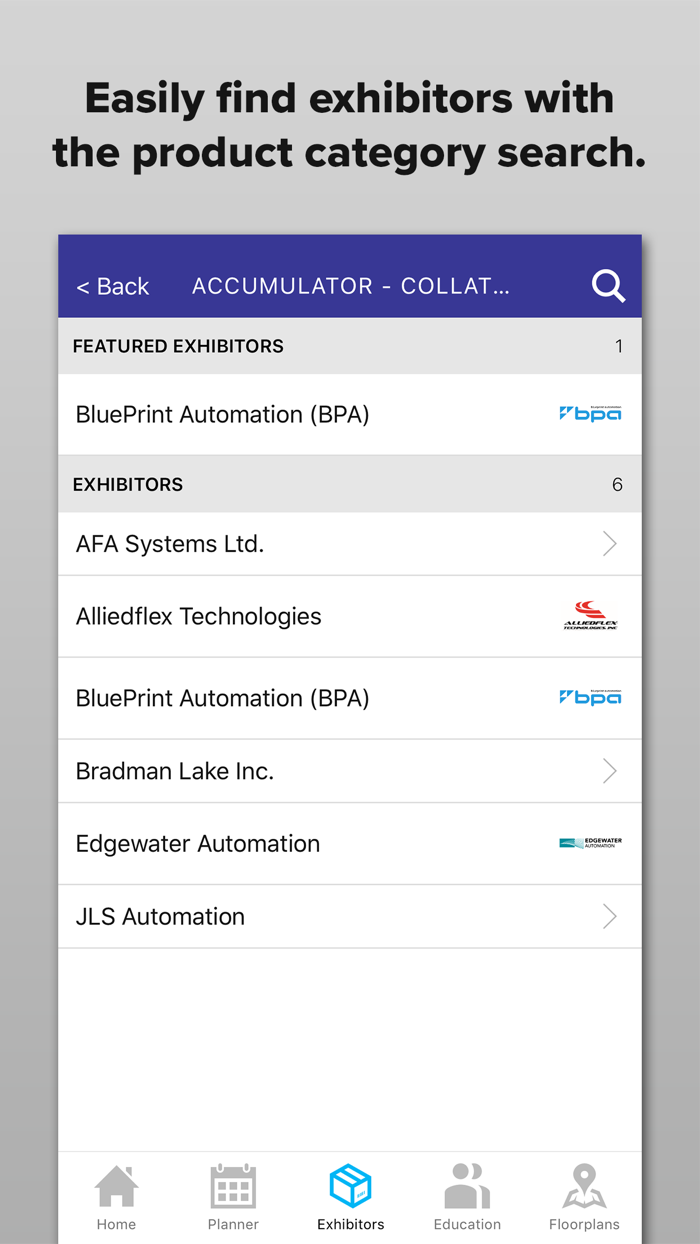Image resolution: width=700 pixels, height=1244 pixels.
Task: Open the Planner calendar icon
Action: pyautogui.click(x=233, y=1187)
